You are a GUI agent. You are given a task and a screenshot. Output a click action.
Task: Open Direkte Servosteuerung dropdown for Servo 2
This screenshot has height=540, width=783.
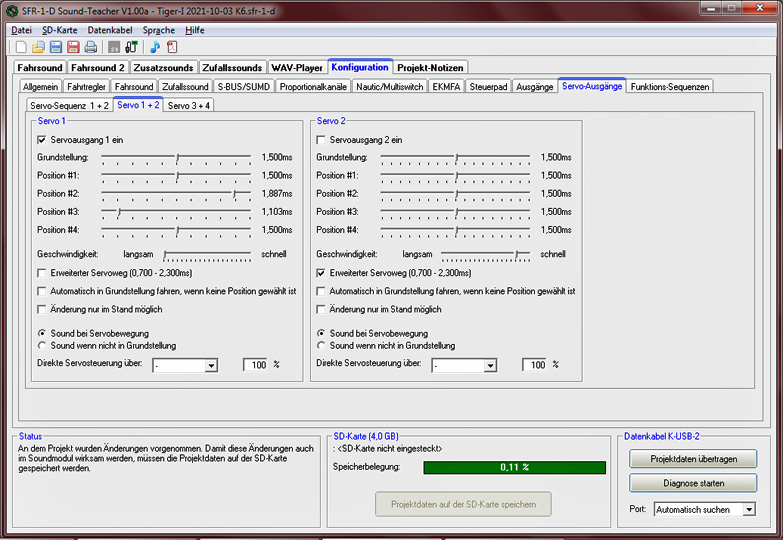(490, 366)
